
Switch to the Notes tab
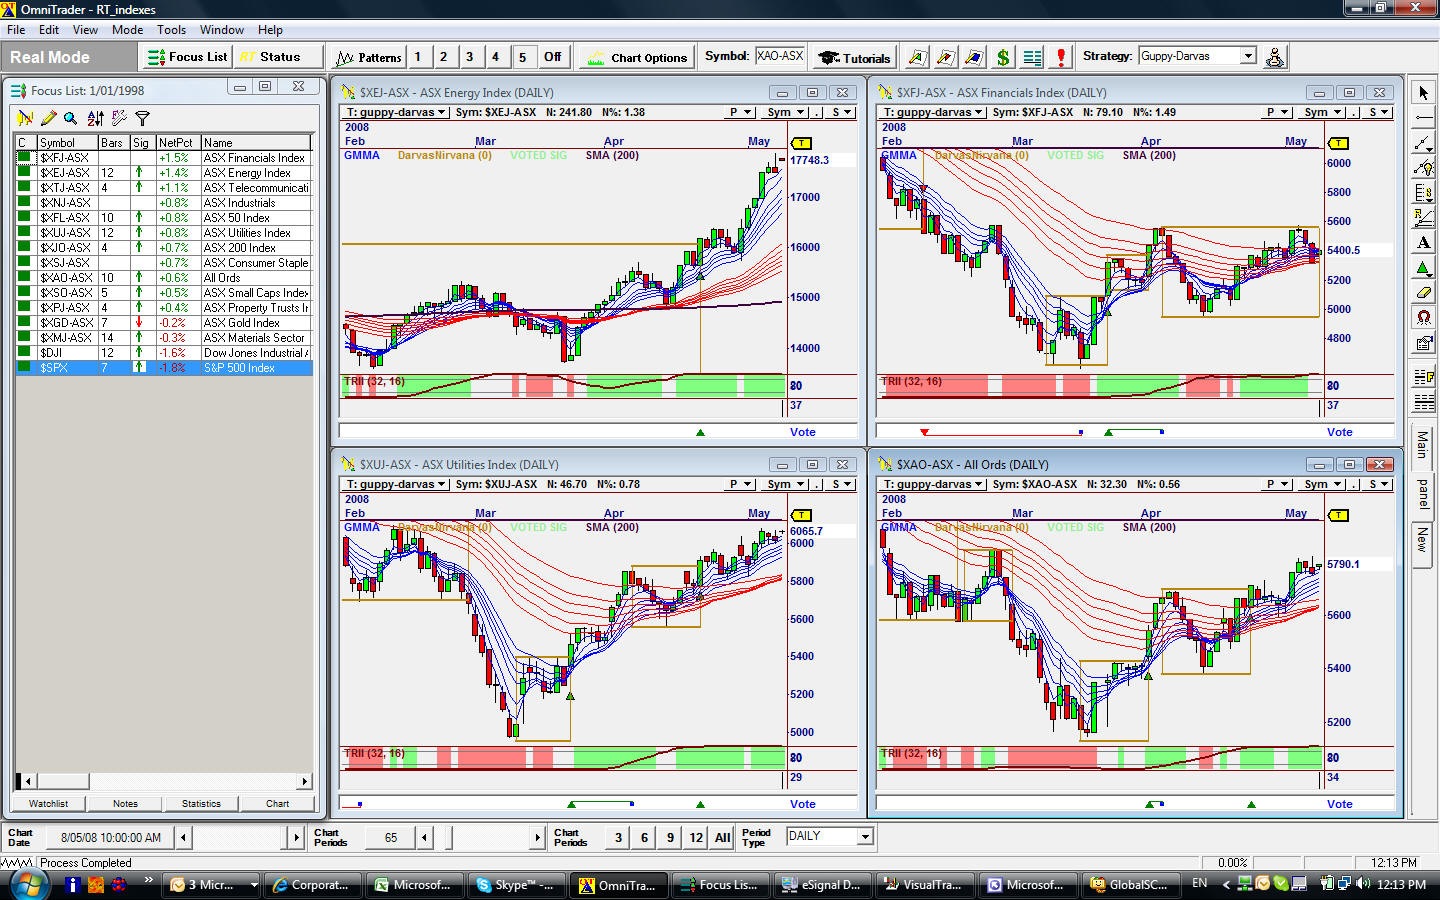click(x=125, y=803)
